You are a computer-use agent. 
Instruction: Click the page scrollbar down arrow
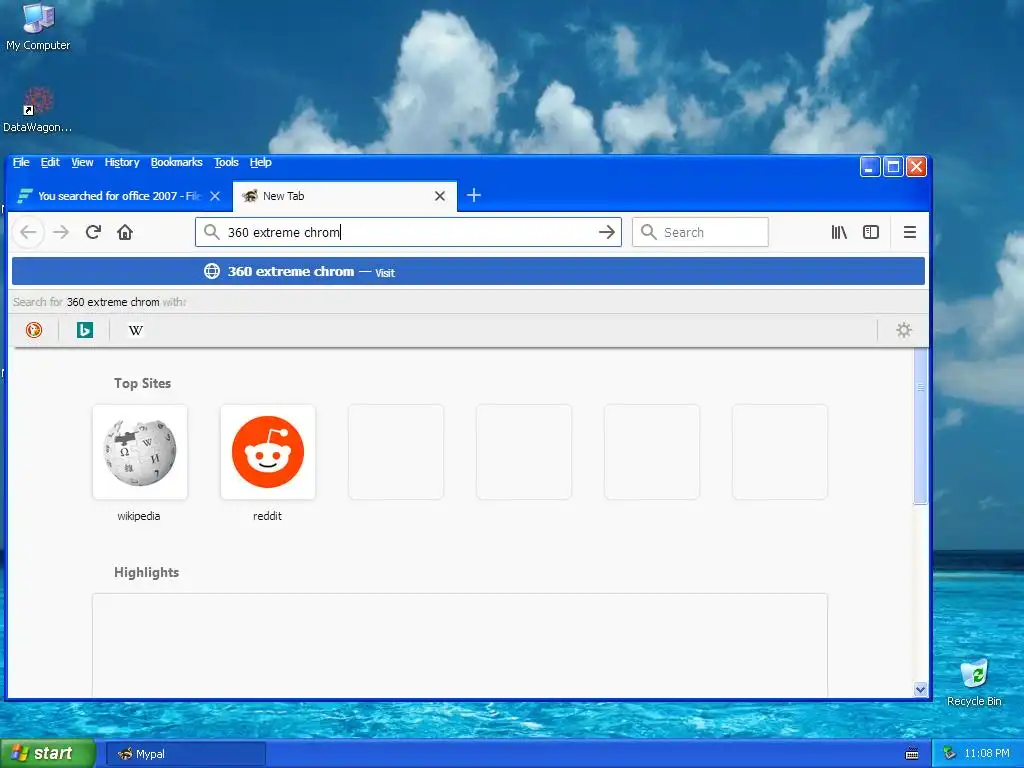pos(920,689)
